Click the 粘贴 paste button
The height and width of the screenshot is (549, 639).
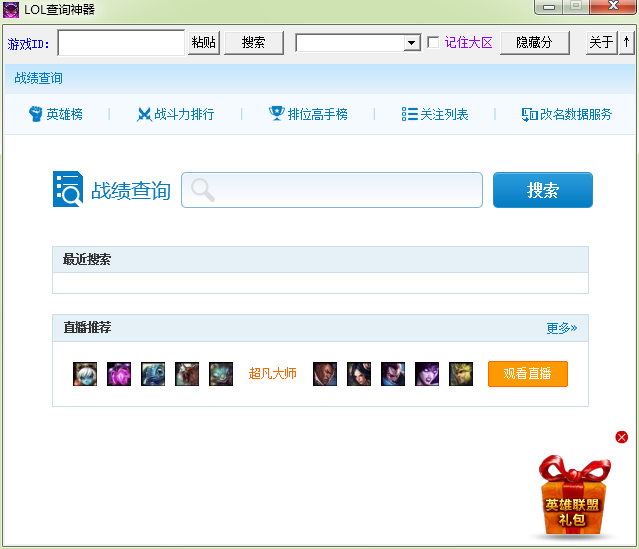tap(204, 42)
